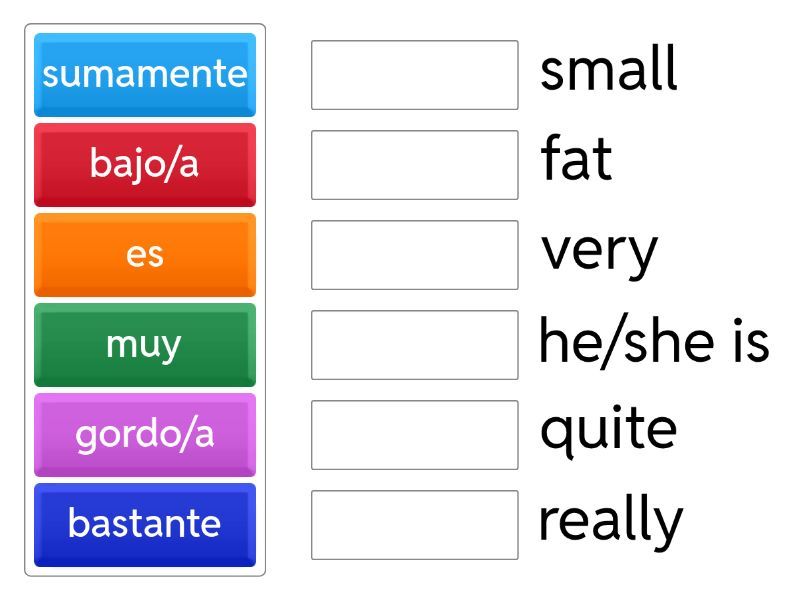
Task: Select the blue 'sumamente' word tile
Action: tap(145, 75)
